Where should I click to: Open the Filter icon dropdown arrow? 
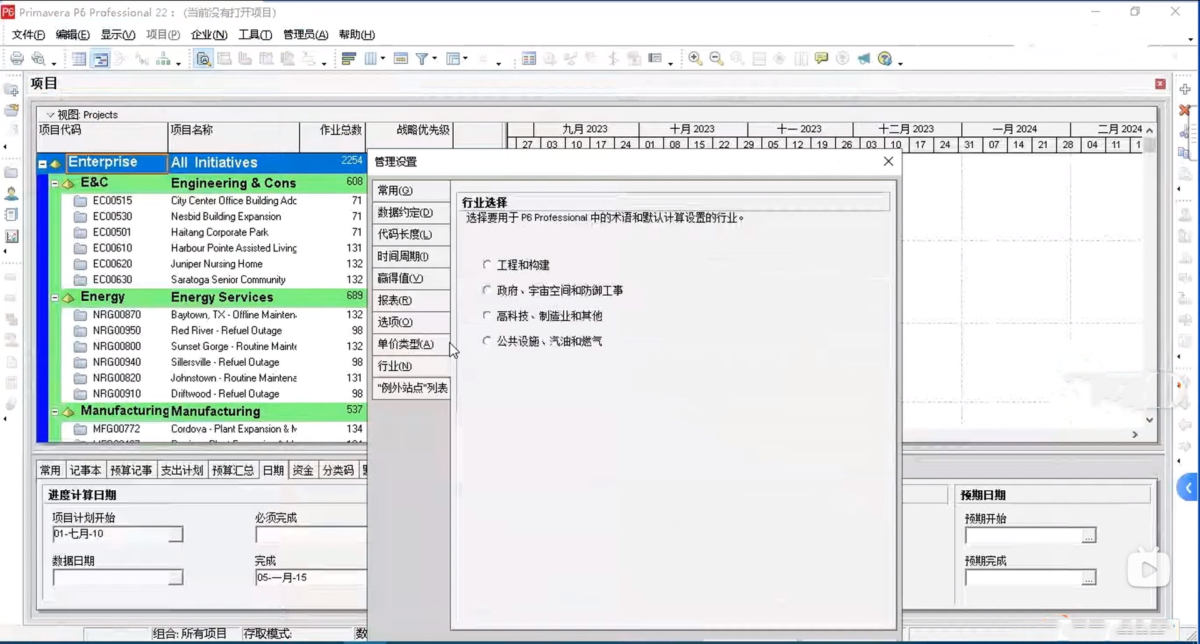click(x=434, y=60)
